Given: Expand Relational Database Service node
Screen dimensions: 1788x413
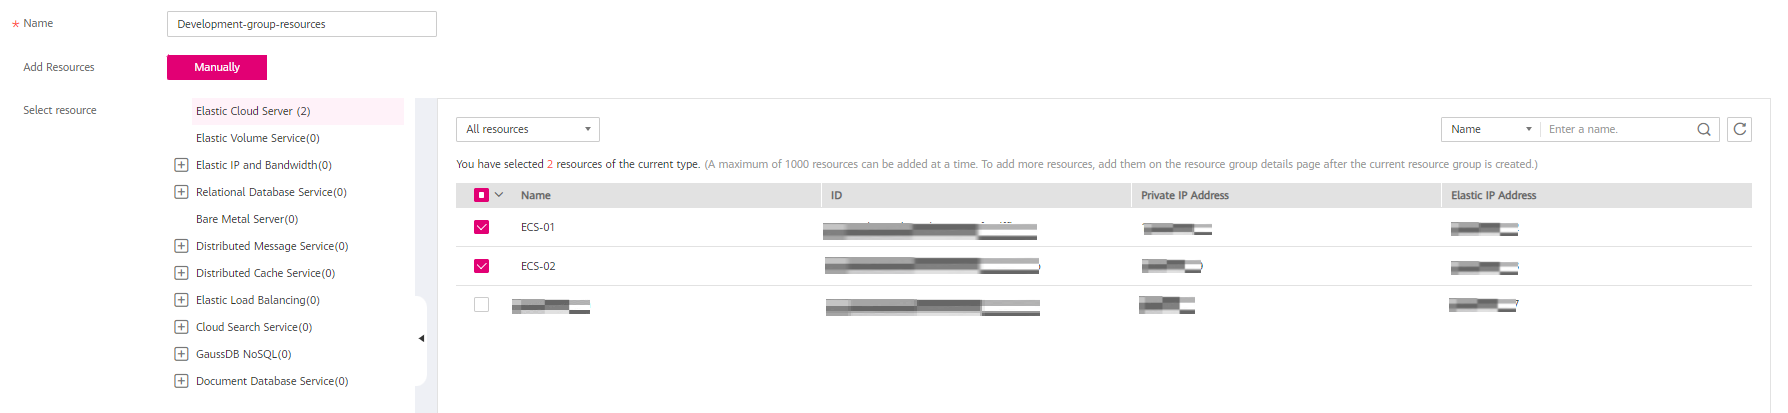Looking at the screenshot, I should (181, 192).
